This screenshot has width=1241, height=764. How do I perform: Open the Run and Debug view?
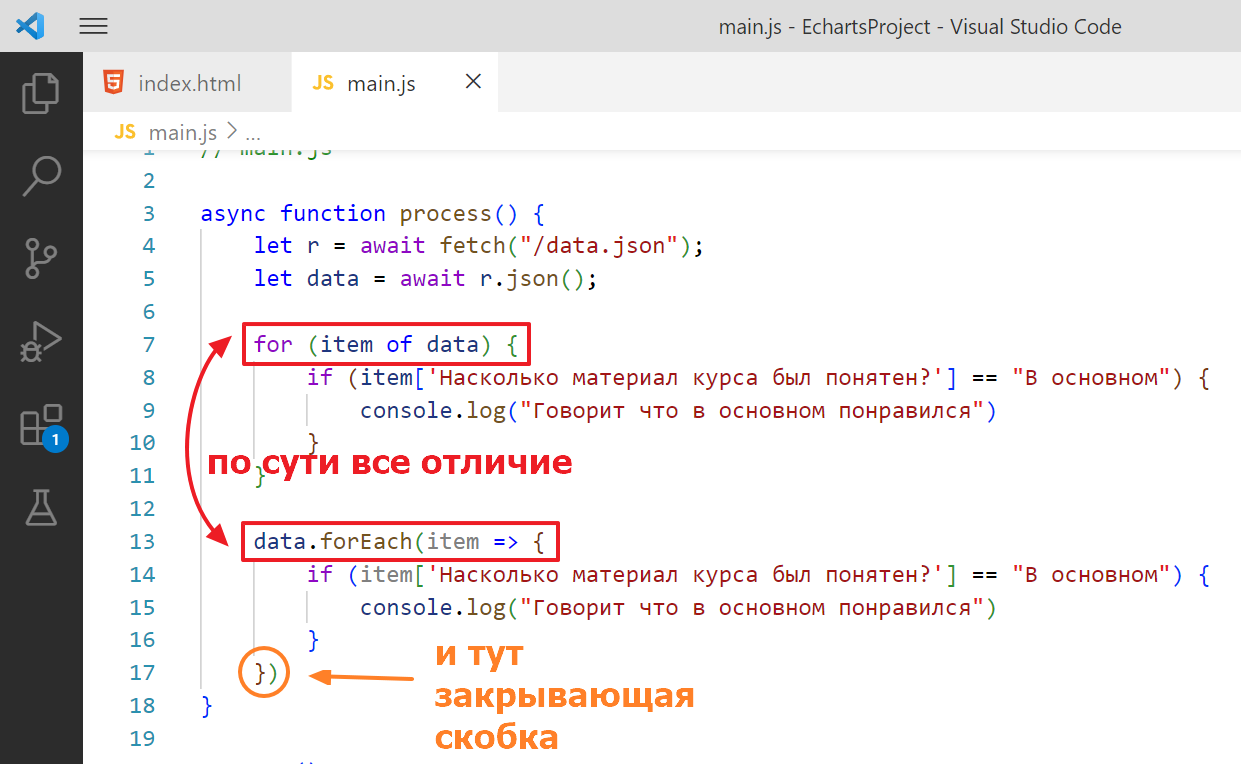[x=40, y=344]
